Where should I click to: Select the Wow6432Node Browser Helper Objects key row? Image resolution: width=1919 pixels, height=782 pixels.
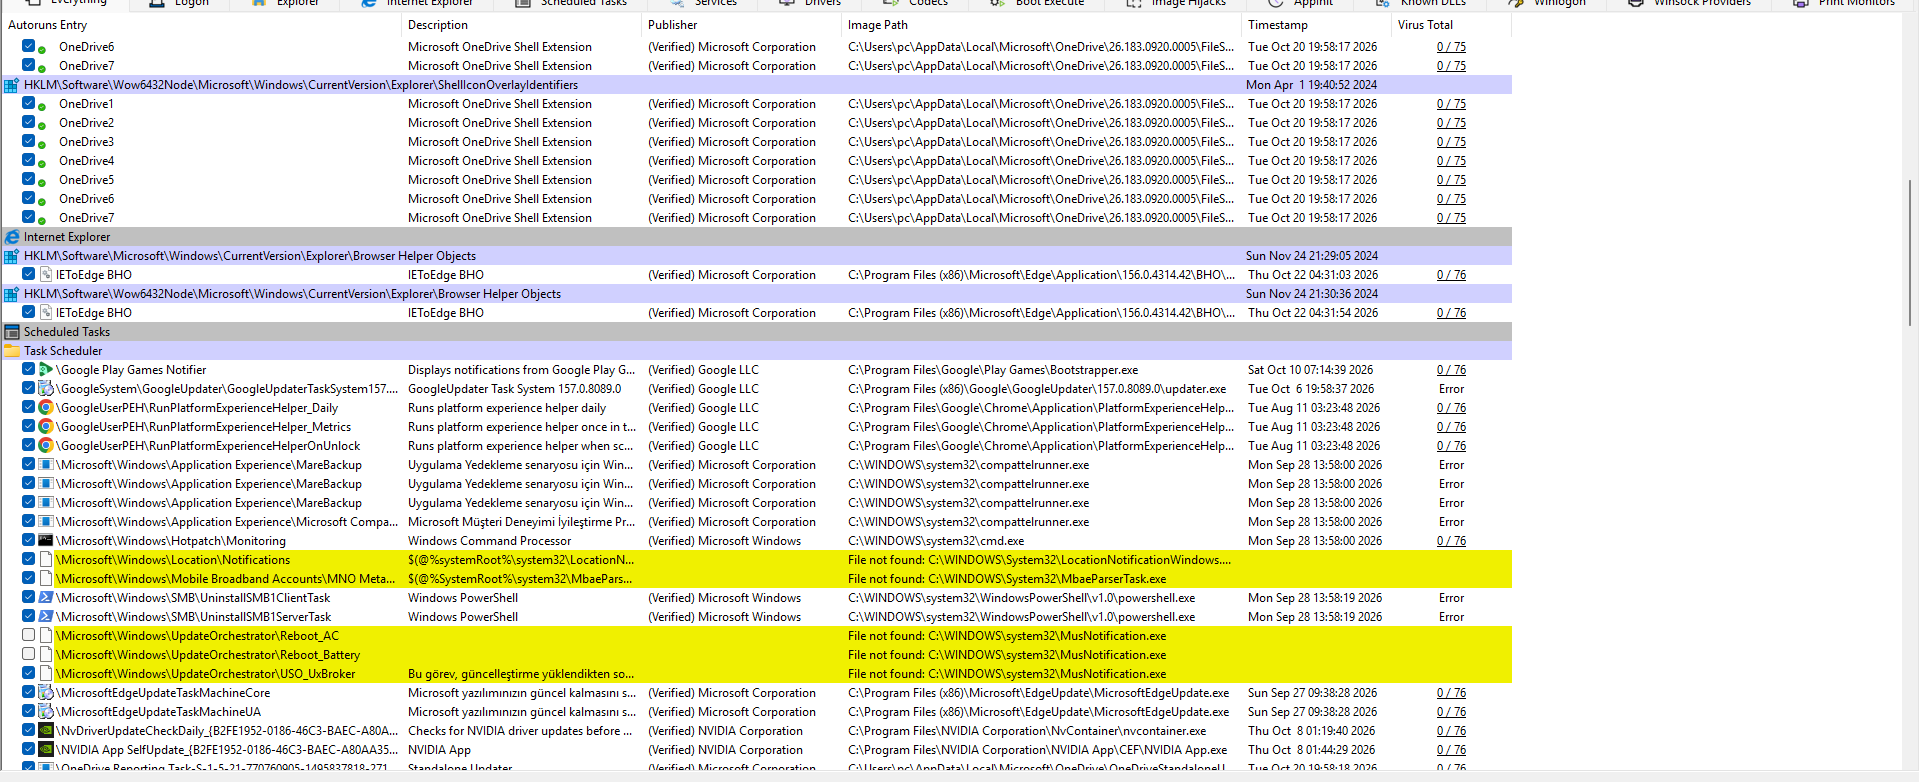pyautogui.click(x=757, y=294)
